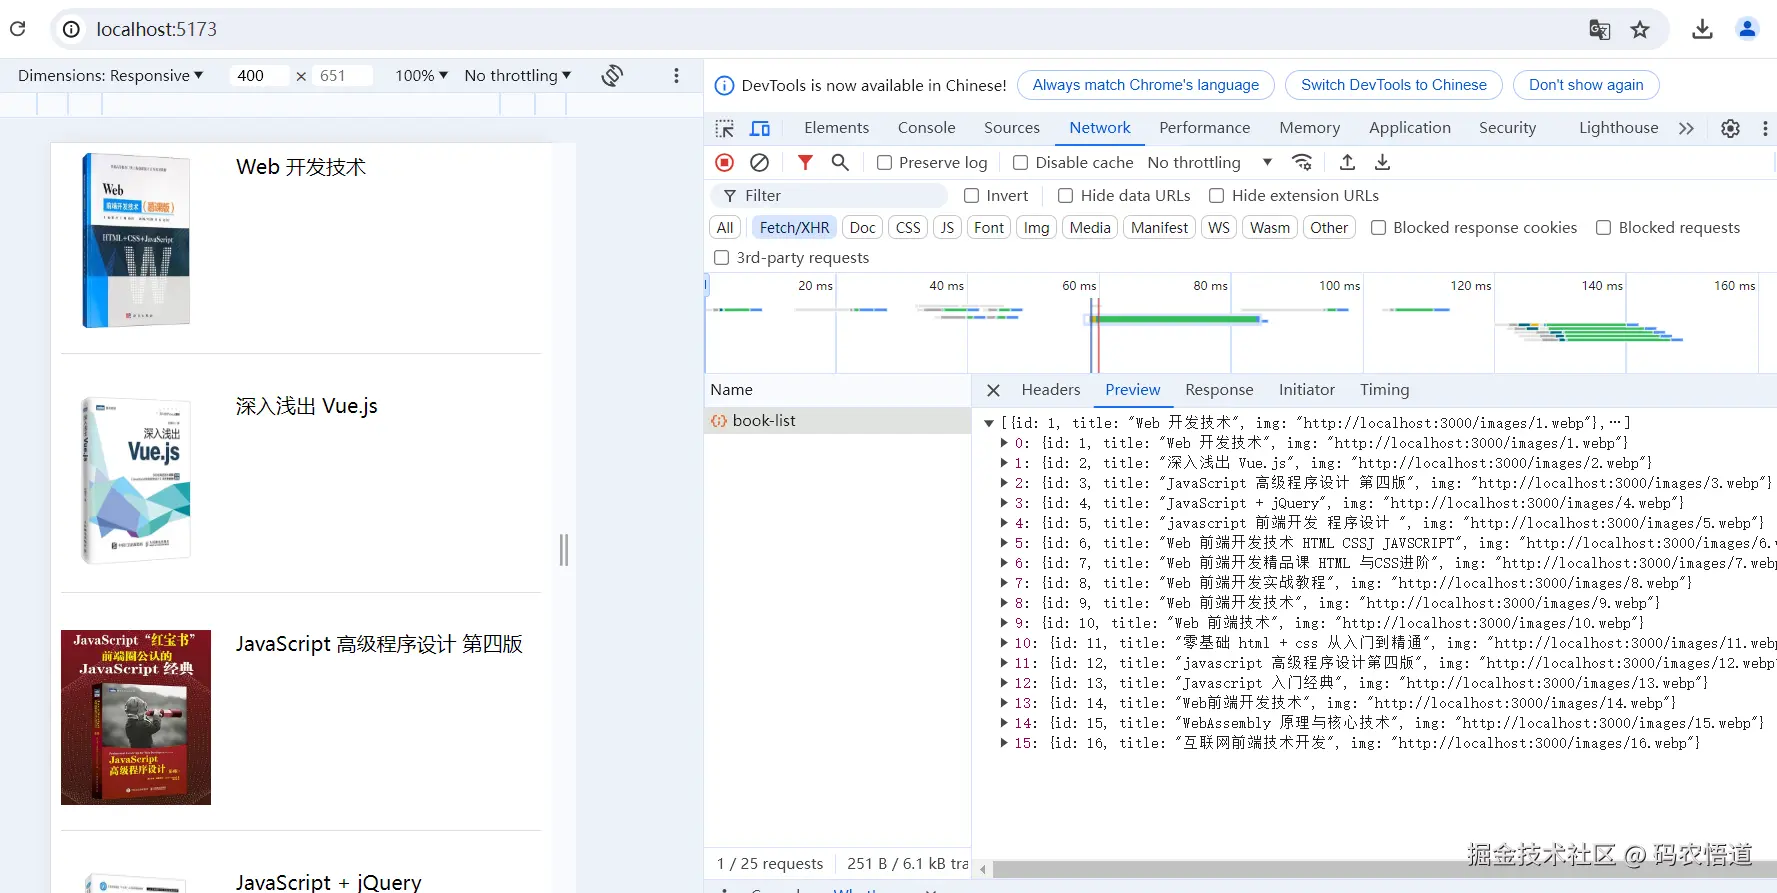This screenshot has height=893, width=1777.
Task: Expand preview item 7 with id 8
Action: click(1004, 583)
